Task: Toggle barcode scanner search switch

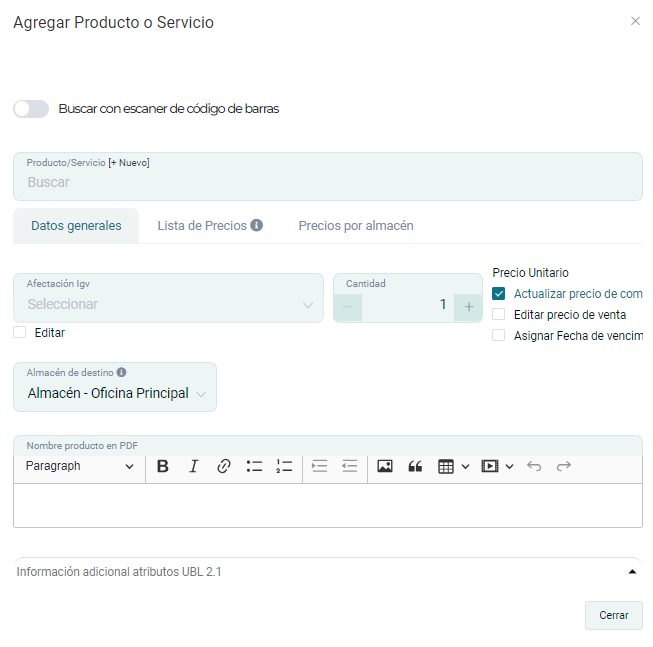Action: tap(31, 109)
